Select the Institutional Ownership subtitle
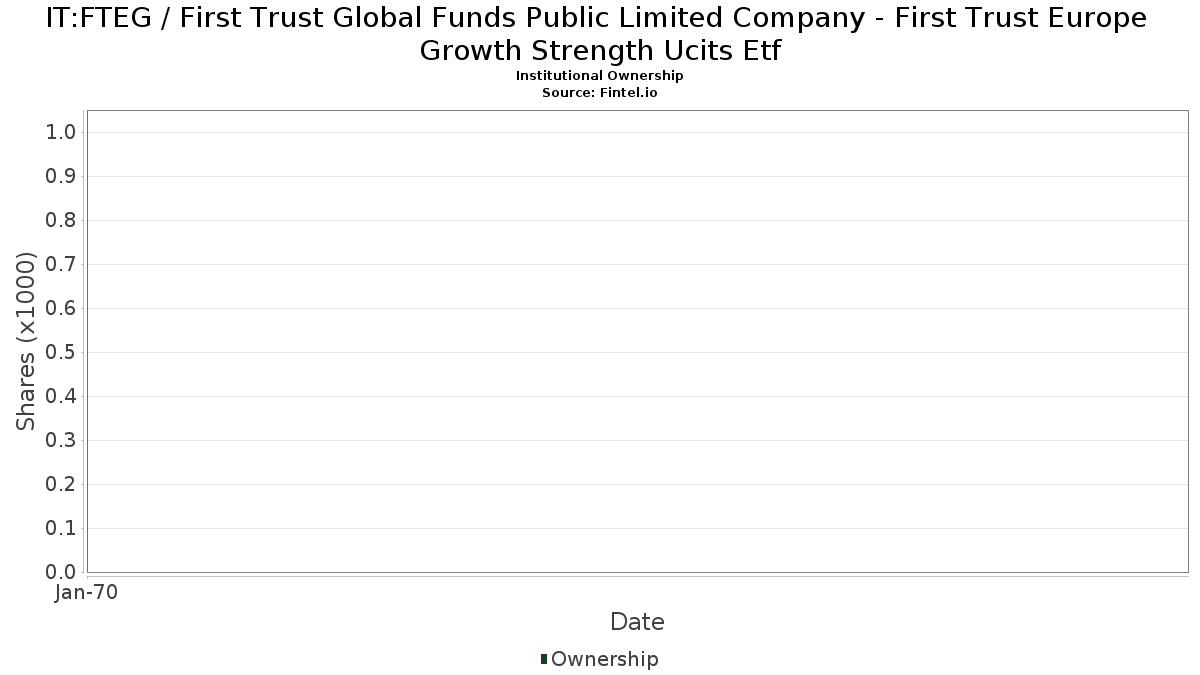The image size is (1200, 675). [599, 76]
